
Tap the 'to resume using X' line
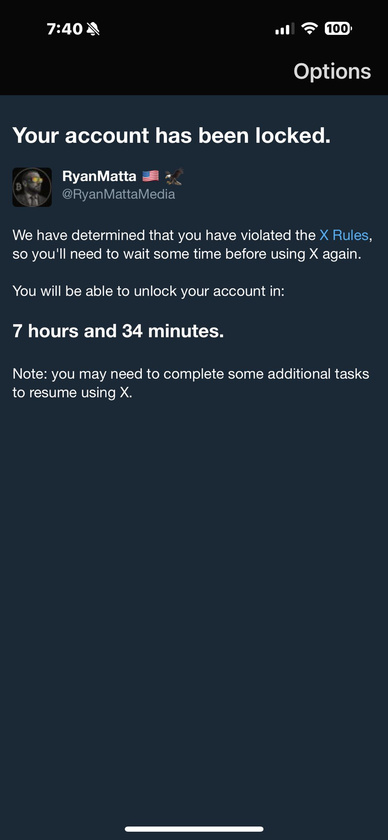72,392
